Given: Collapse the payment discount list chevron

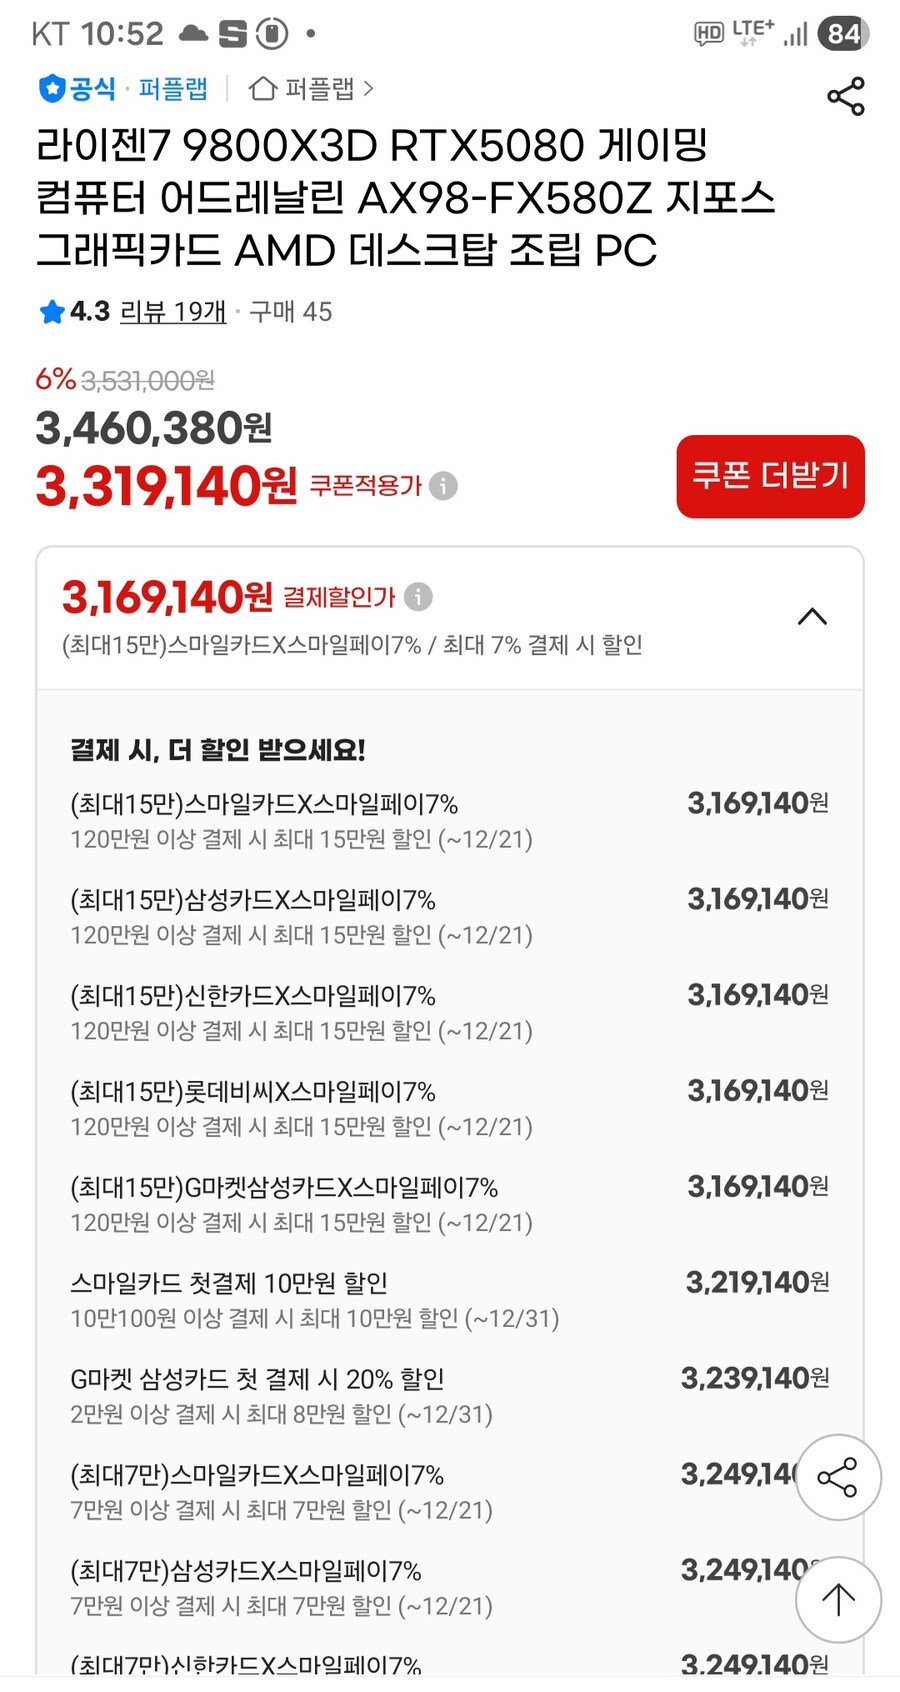Looking at the screenshot, I should 812,617.
